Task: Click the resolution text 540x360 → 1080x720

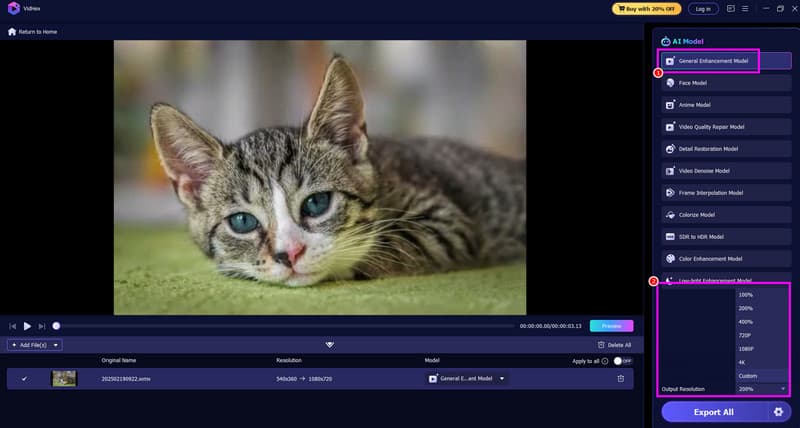Action: tap(304, 379)
